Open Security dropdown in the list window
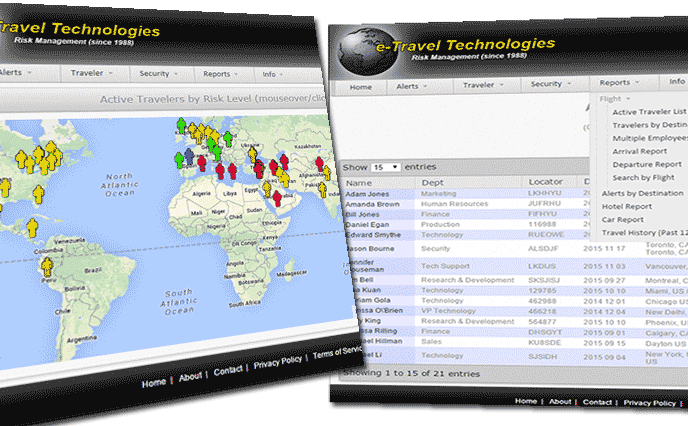Screen dimensions: 688x426 (551, 83)
